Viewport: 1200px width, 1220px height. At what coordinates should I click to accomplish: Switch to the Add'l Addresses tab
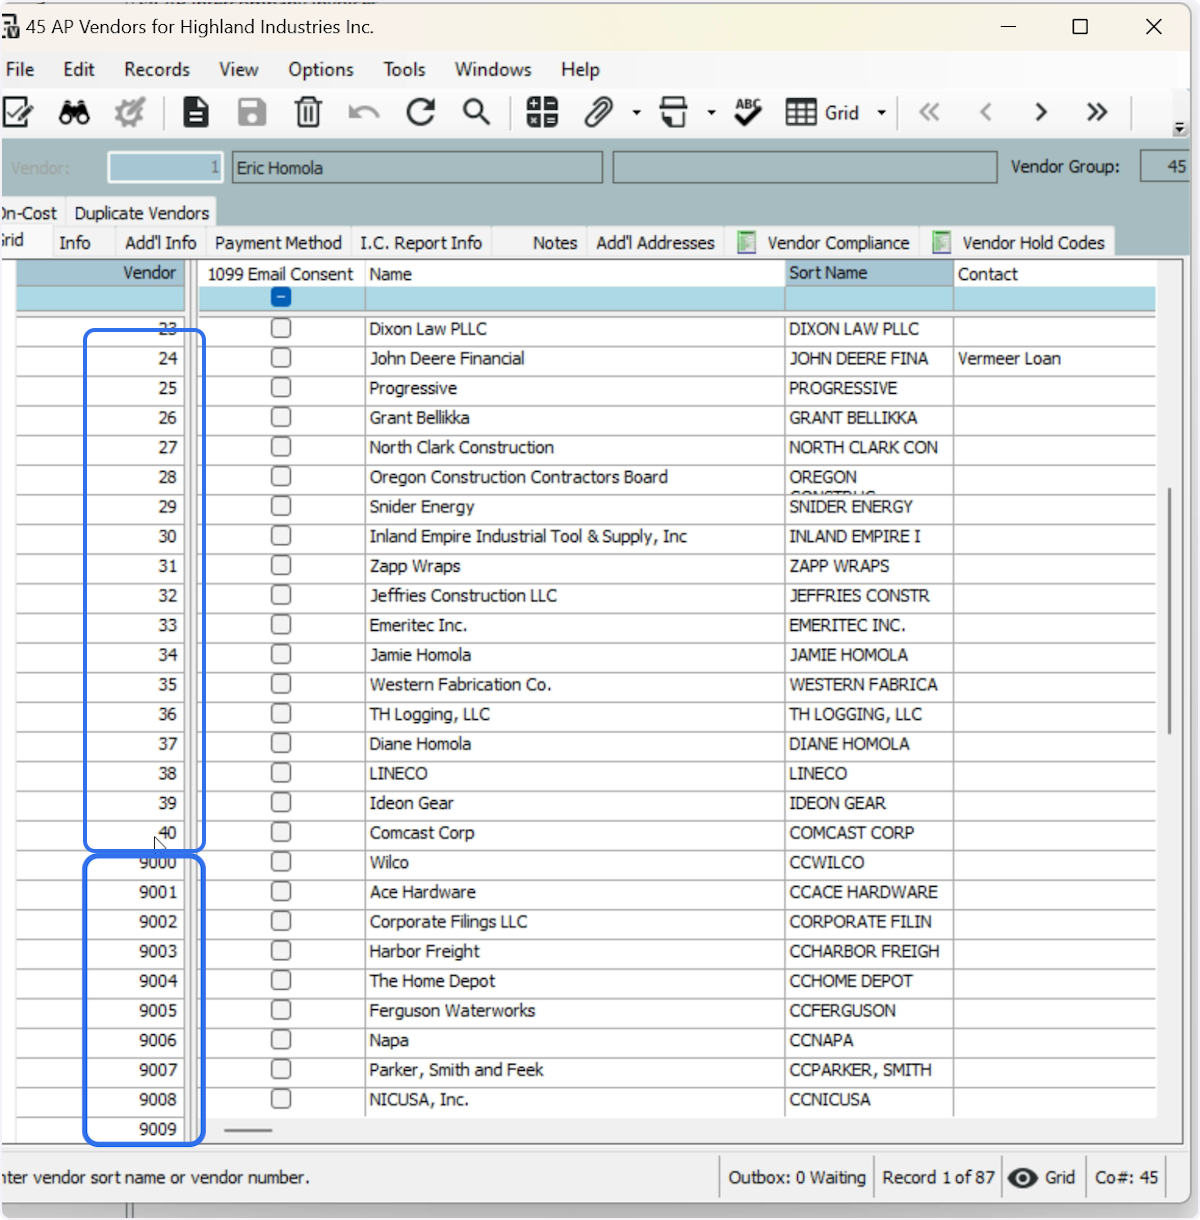[655, 243]
